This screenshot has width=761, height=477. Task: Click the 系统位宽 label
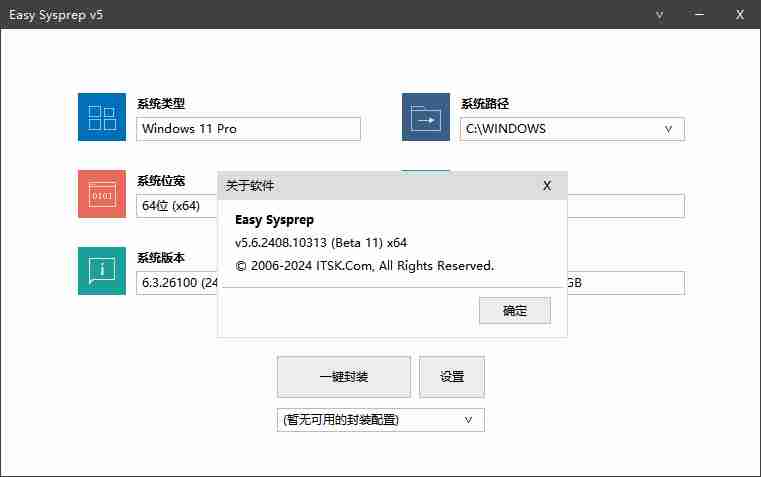tap(161, 181)
